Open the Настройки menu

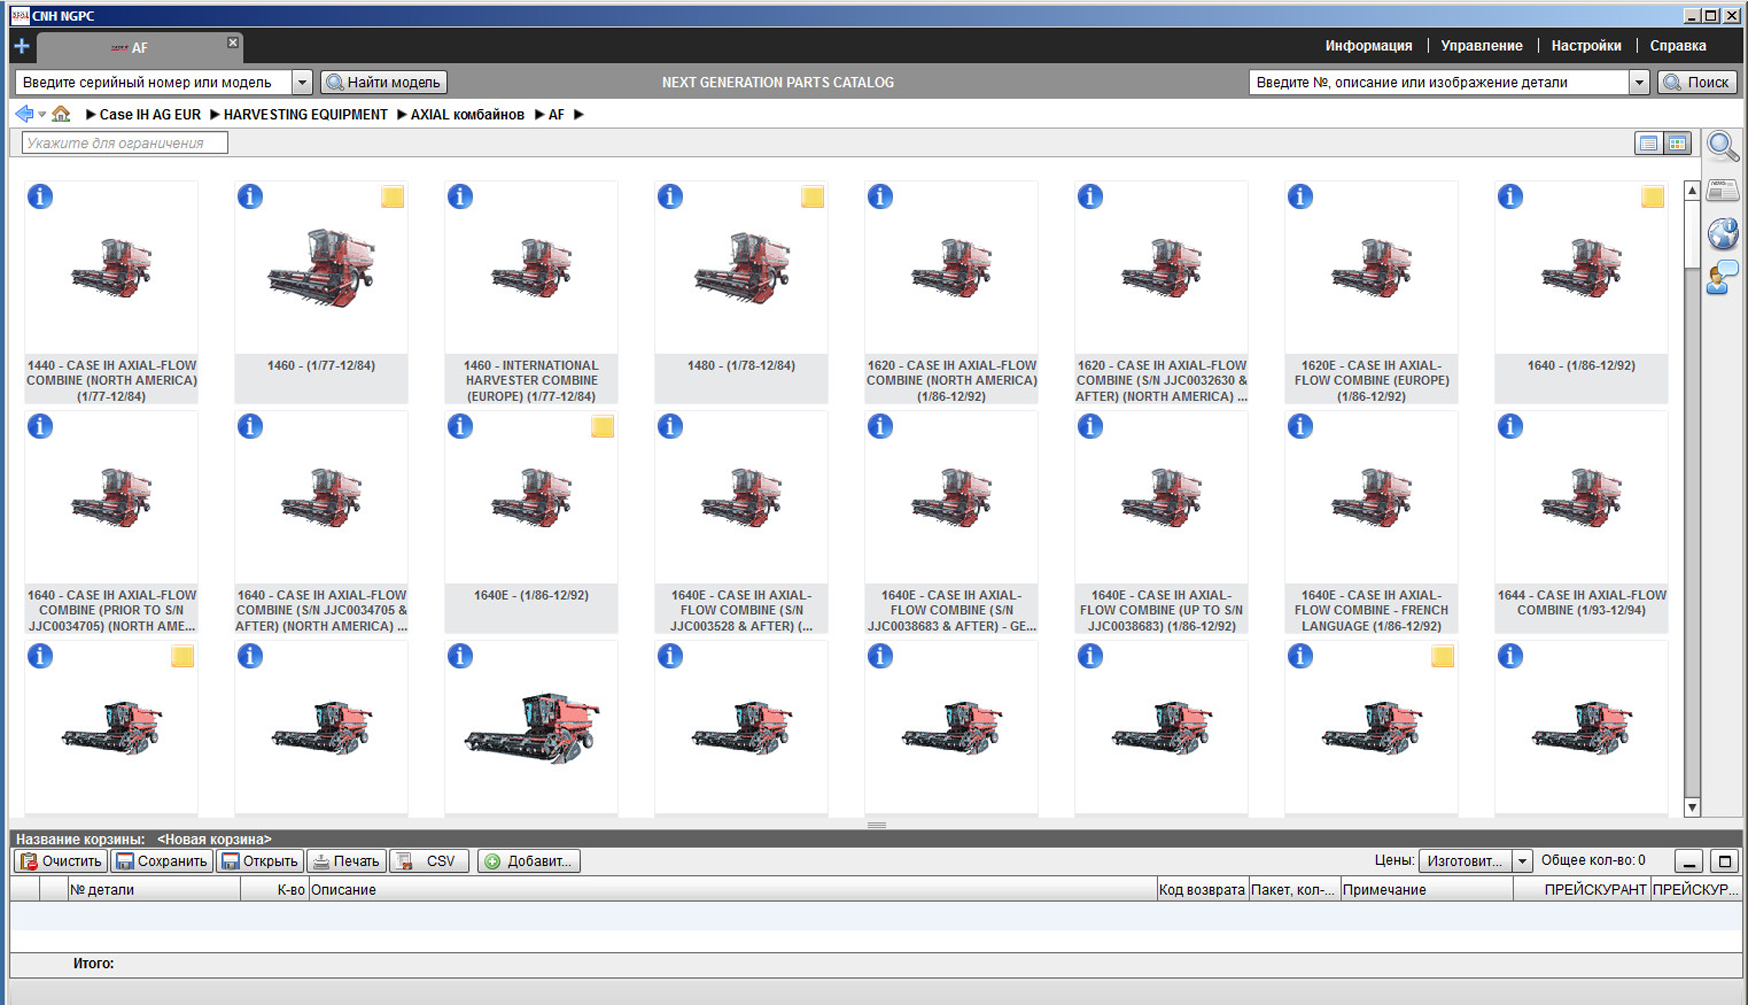(x=1586, y=46)
